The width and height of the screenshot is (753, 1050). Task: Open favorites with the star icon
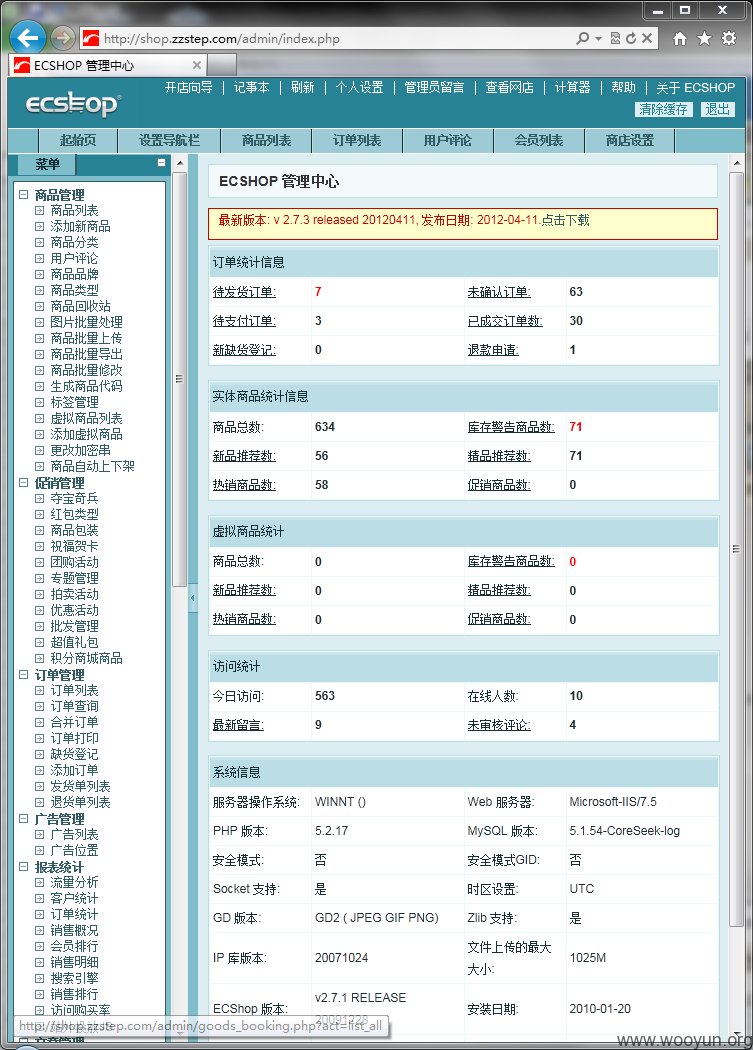(x=704, y=38)
